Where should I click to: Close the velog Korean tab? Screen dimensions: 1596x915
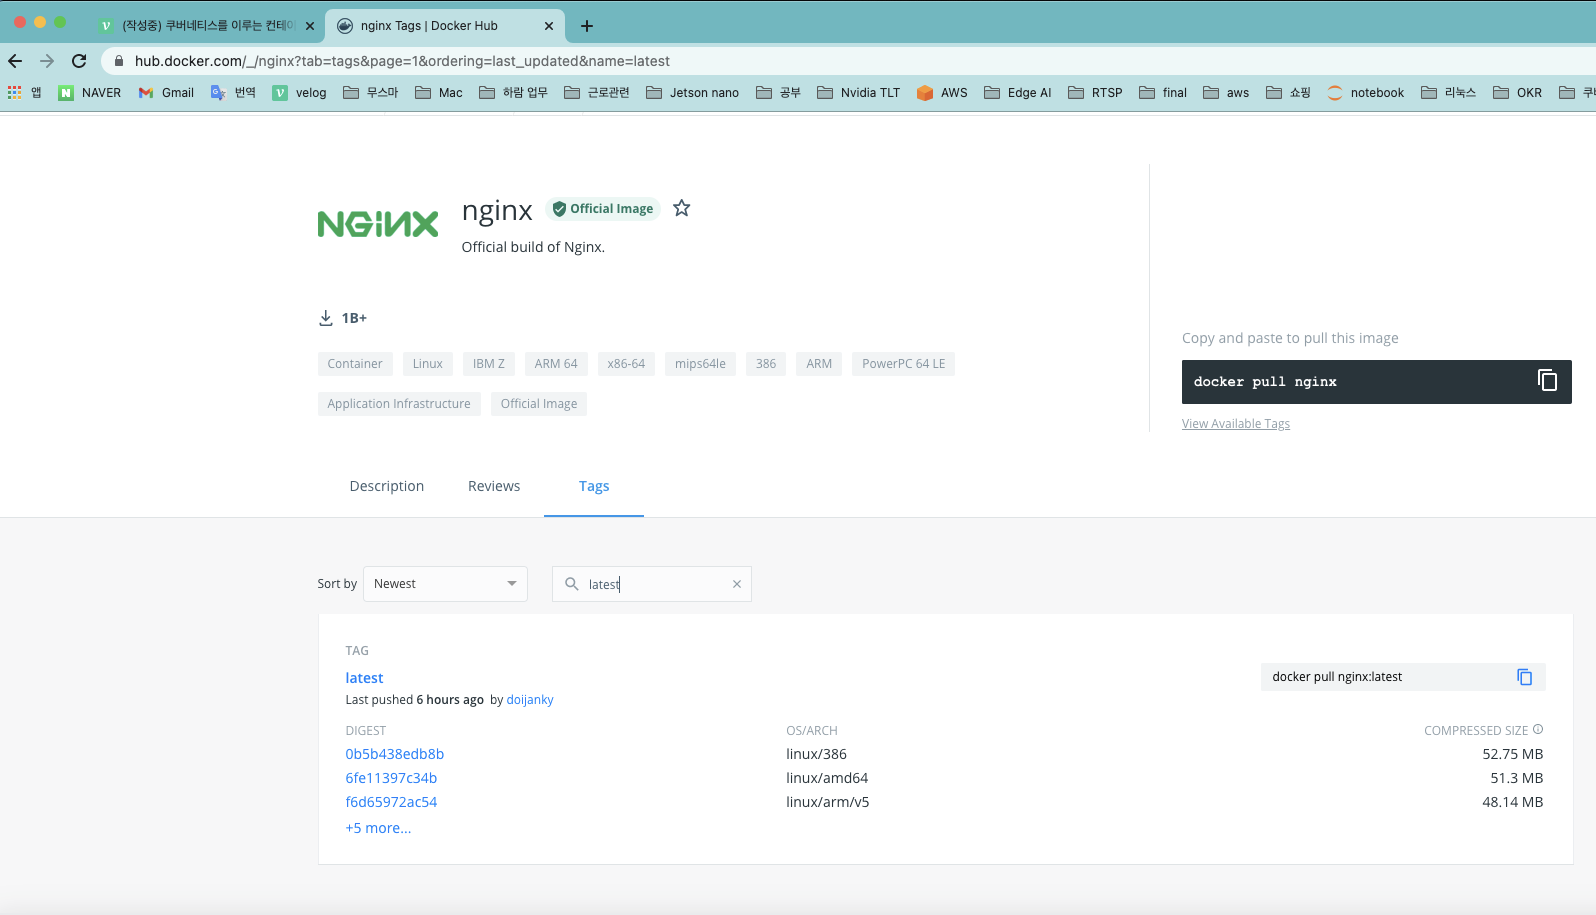(x=310, y=26)
